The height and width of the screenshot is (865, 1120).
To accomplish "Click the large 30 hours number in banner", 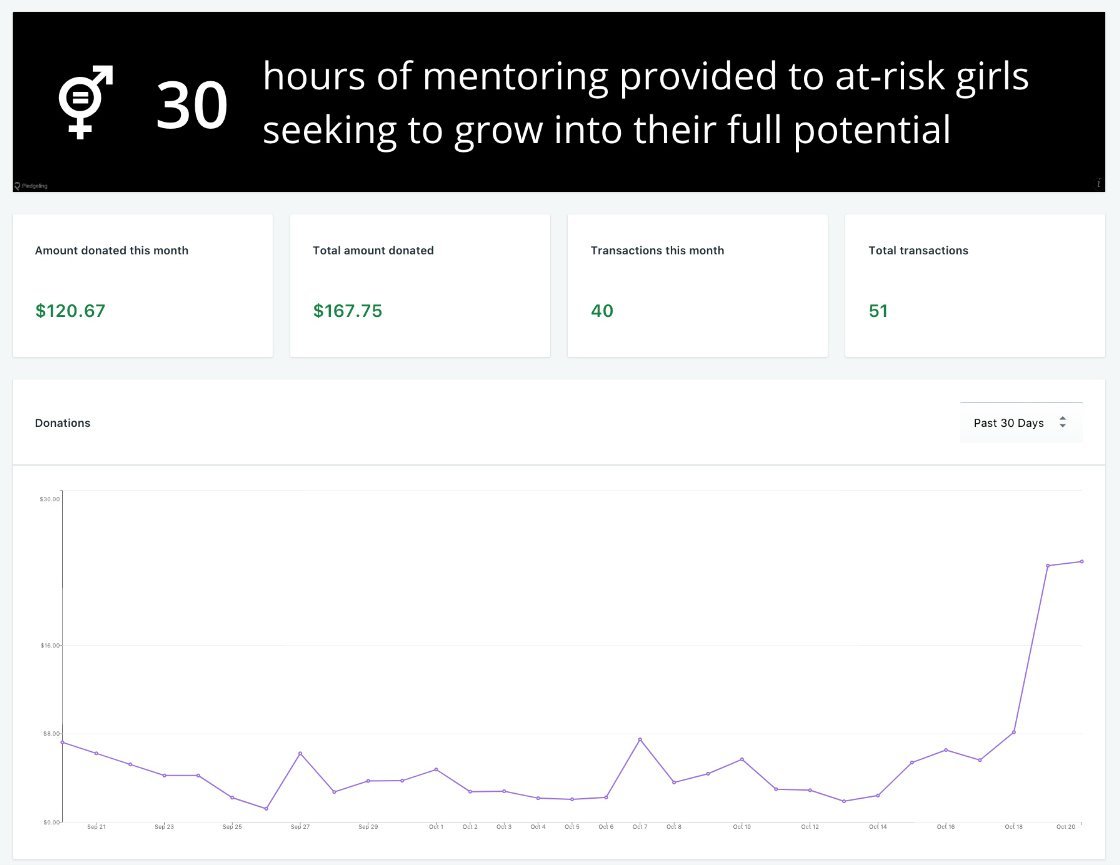I will click(x=192, y=106).
